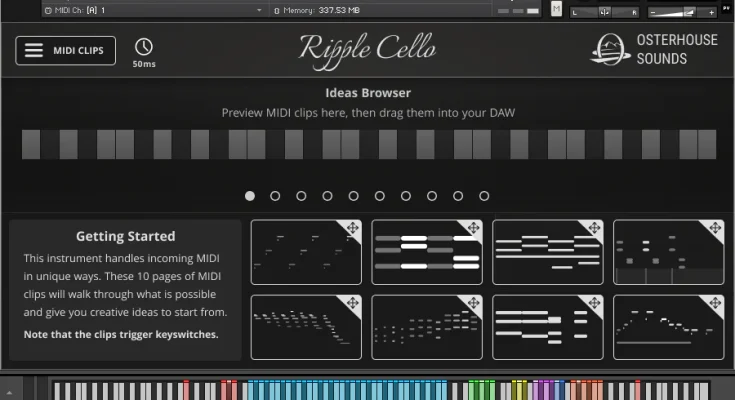
Task: Toggle the M mute button
Action: pyautogui.click(x=556, y=10)
